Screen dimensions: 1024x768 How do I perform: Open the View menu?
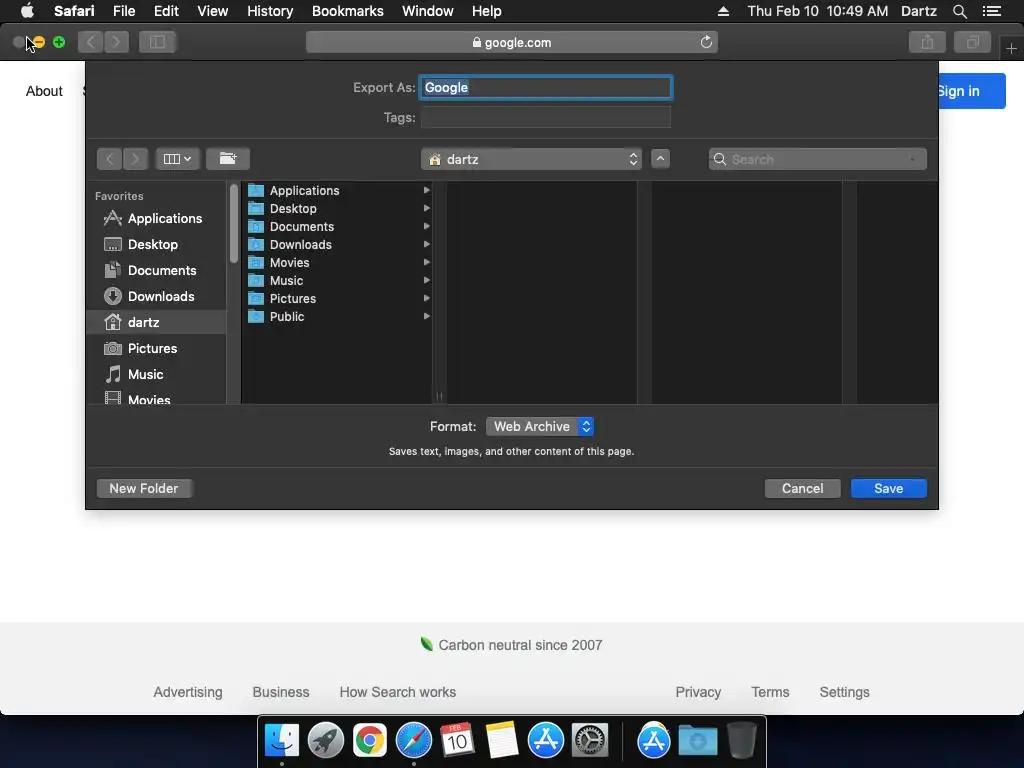point(212,11)
